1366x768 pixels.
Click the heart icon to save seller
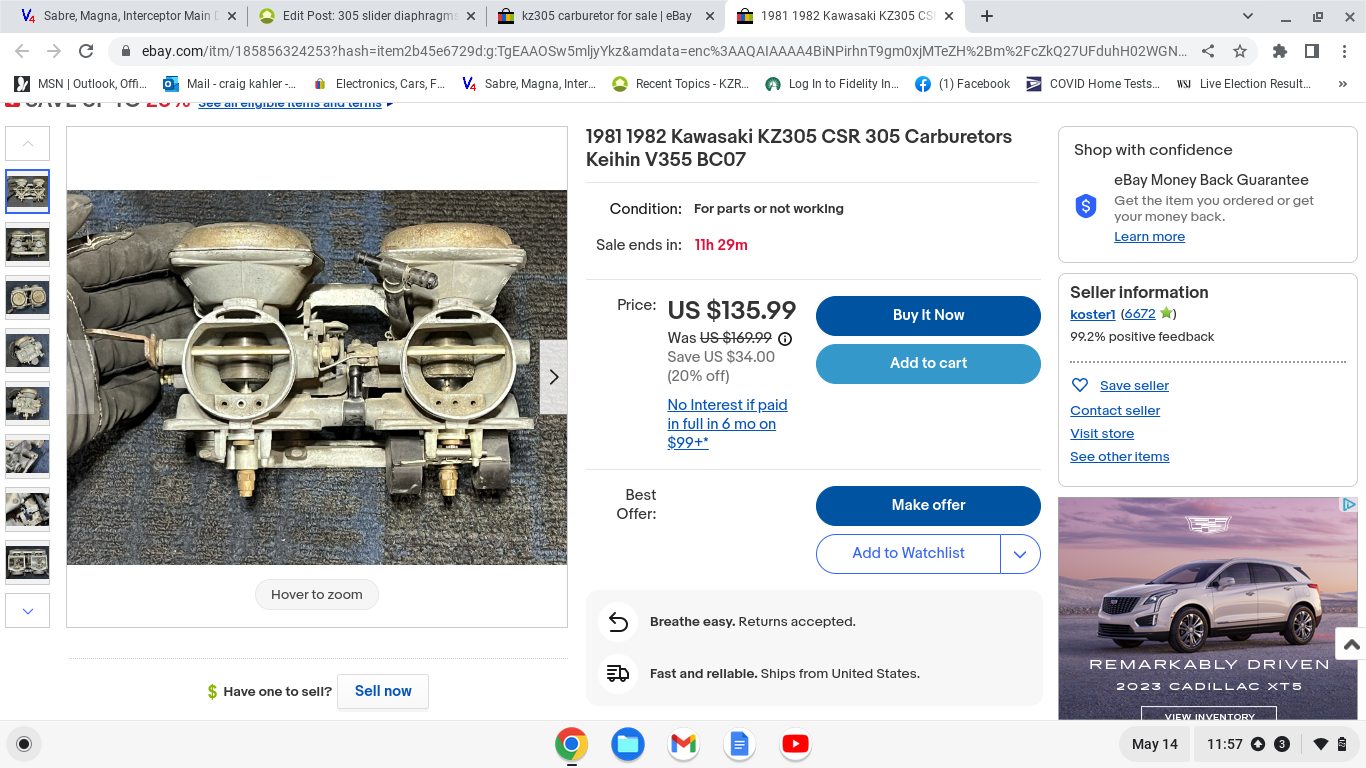(x=1080, y=385)
